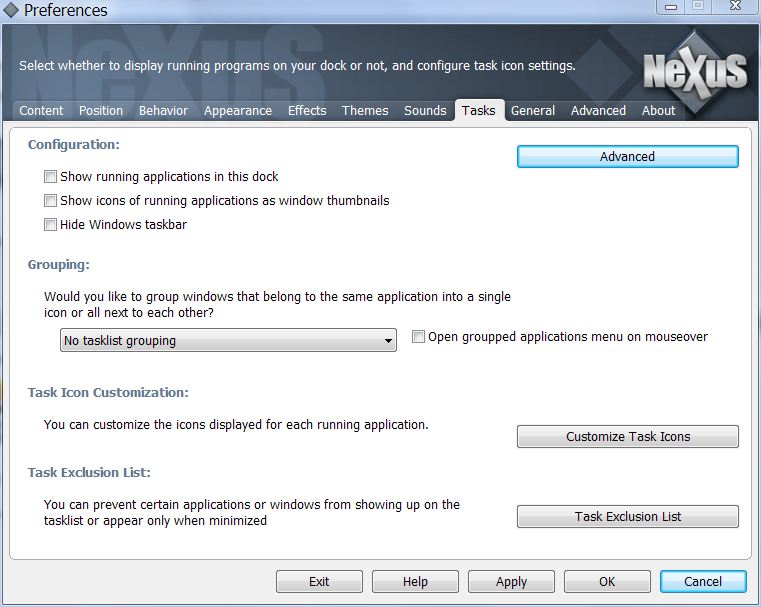Viewport: 761px width, 607px height.
Task: Open the Task Exclusion List
Action: 627,517
